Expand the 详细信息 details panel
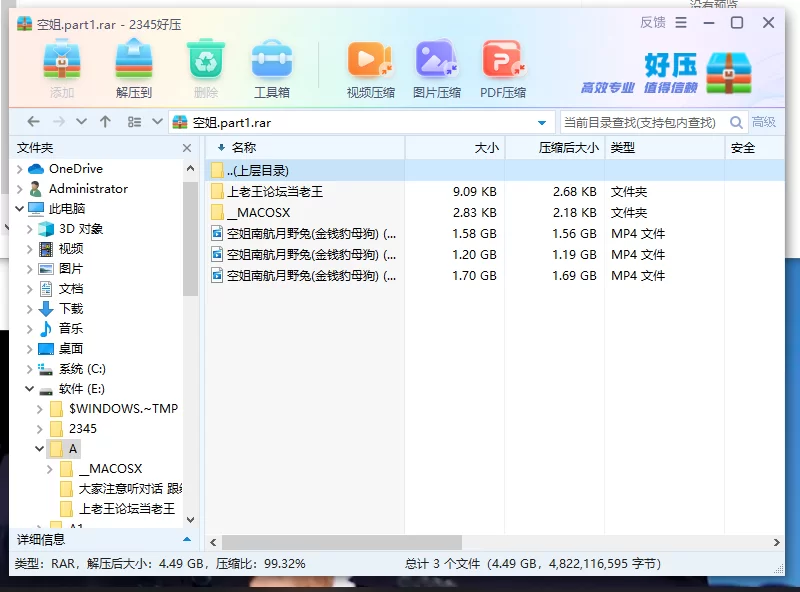 click(x=187, y=539)
